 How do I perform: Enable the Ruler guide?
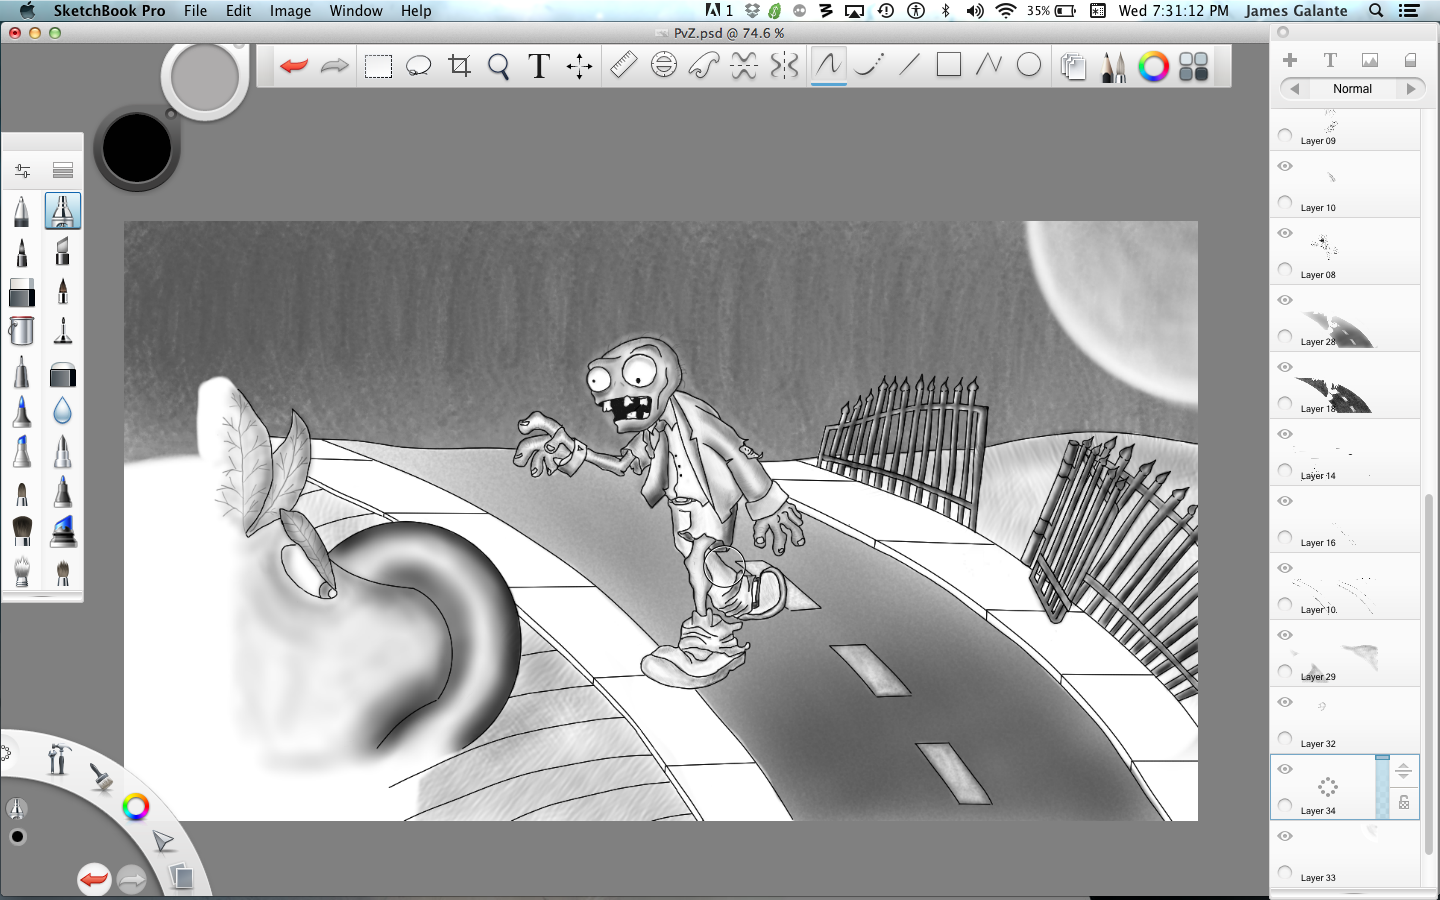coord(624,66)
